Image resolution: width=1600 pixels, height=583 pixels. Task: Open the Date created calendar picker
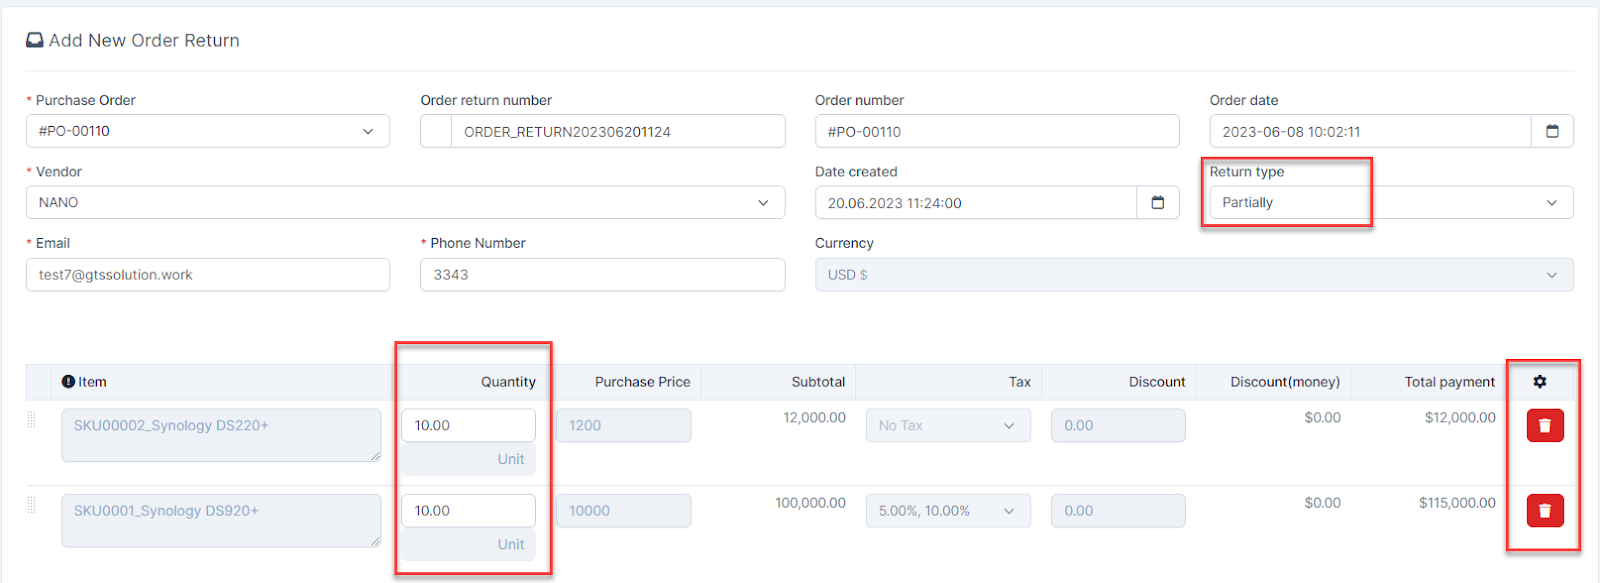[x=1158, y=203]
